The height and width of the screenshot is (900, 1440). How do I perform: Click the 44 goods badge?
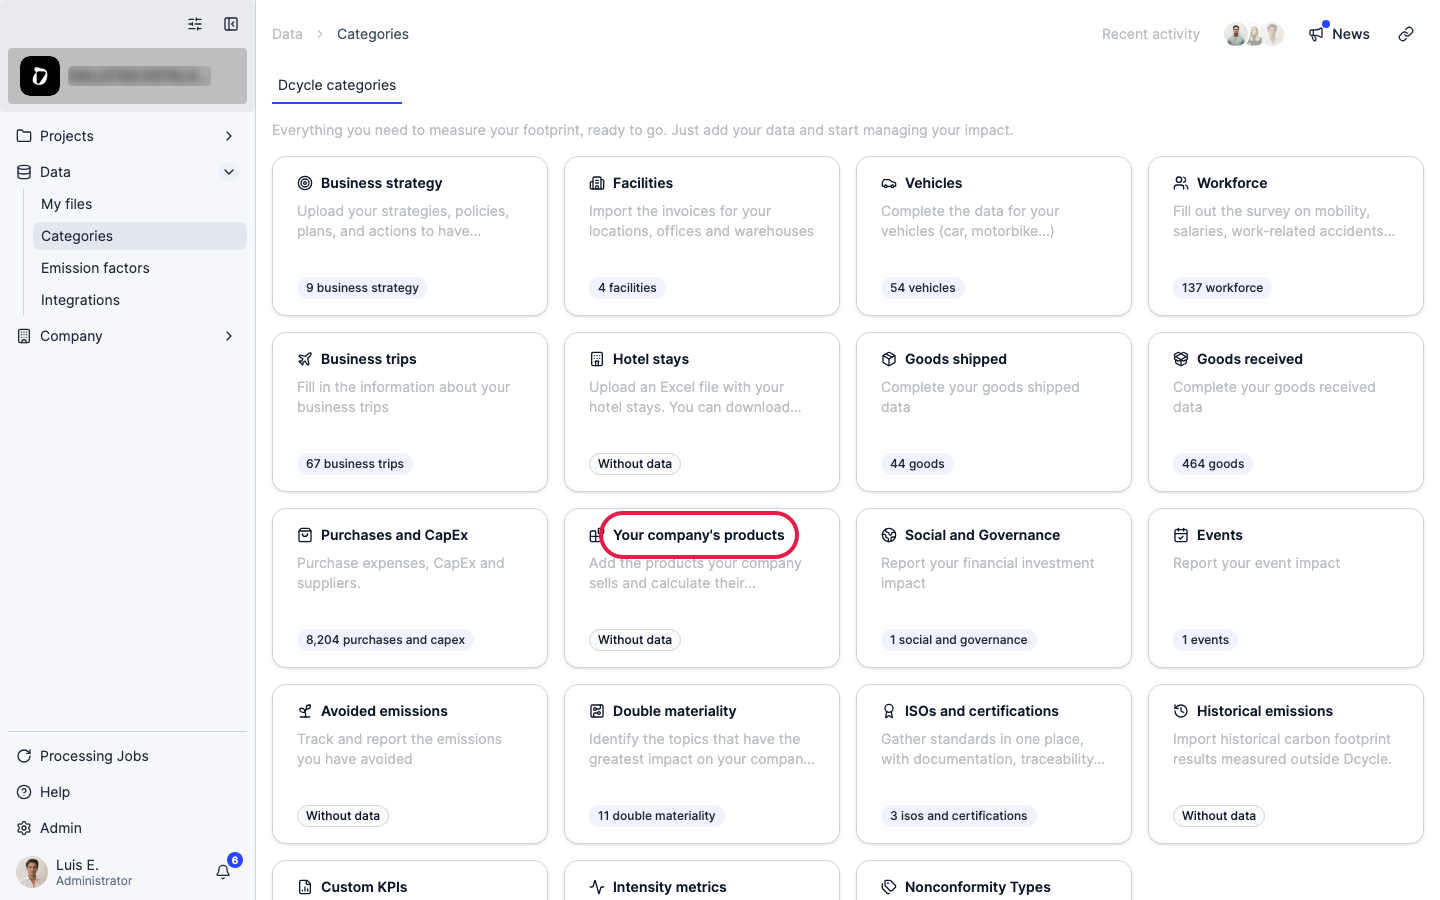(917, 464)
